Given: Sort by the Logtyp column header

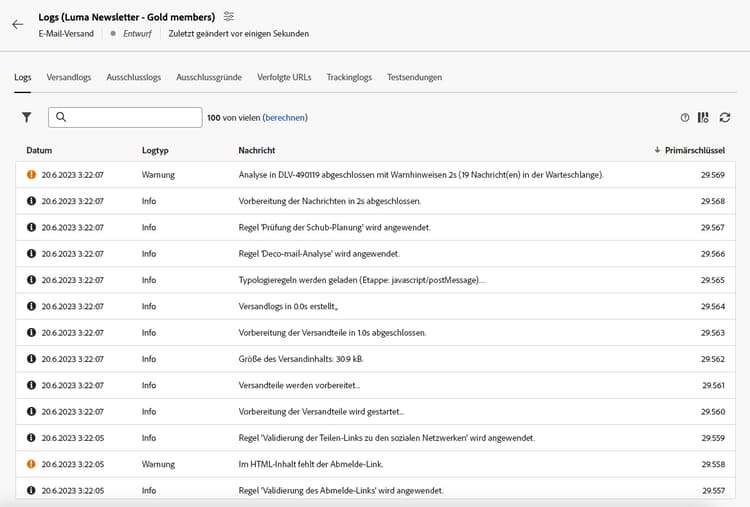Looking at the screenshot, I should tap(155, 150).
